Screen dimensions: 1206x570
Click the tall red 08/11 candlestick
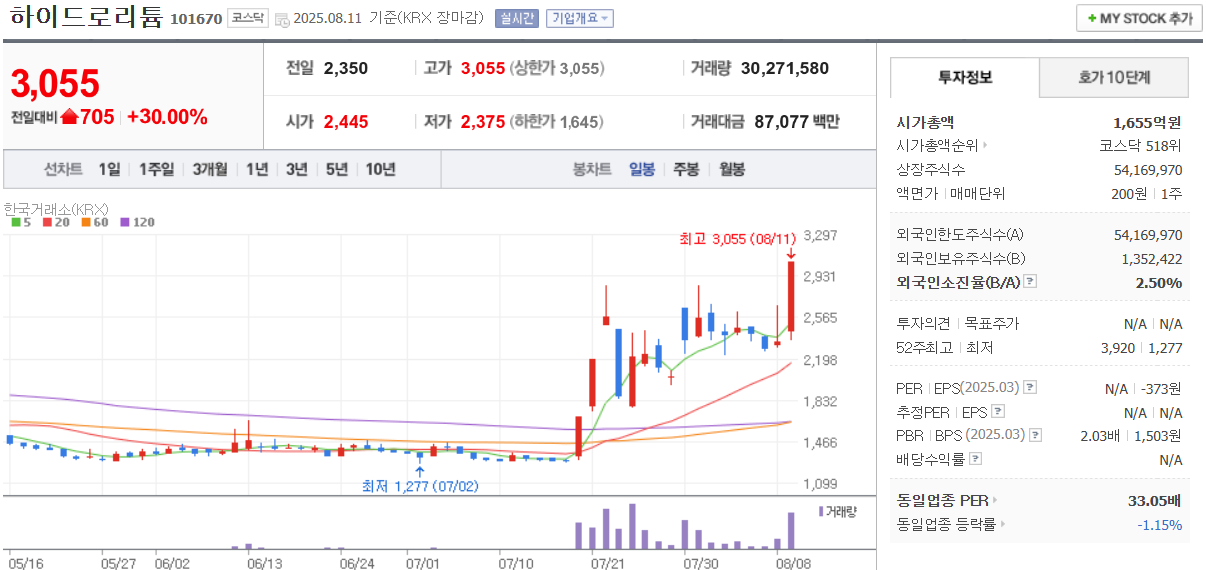tap(791, 296)
